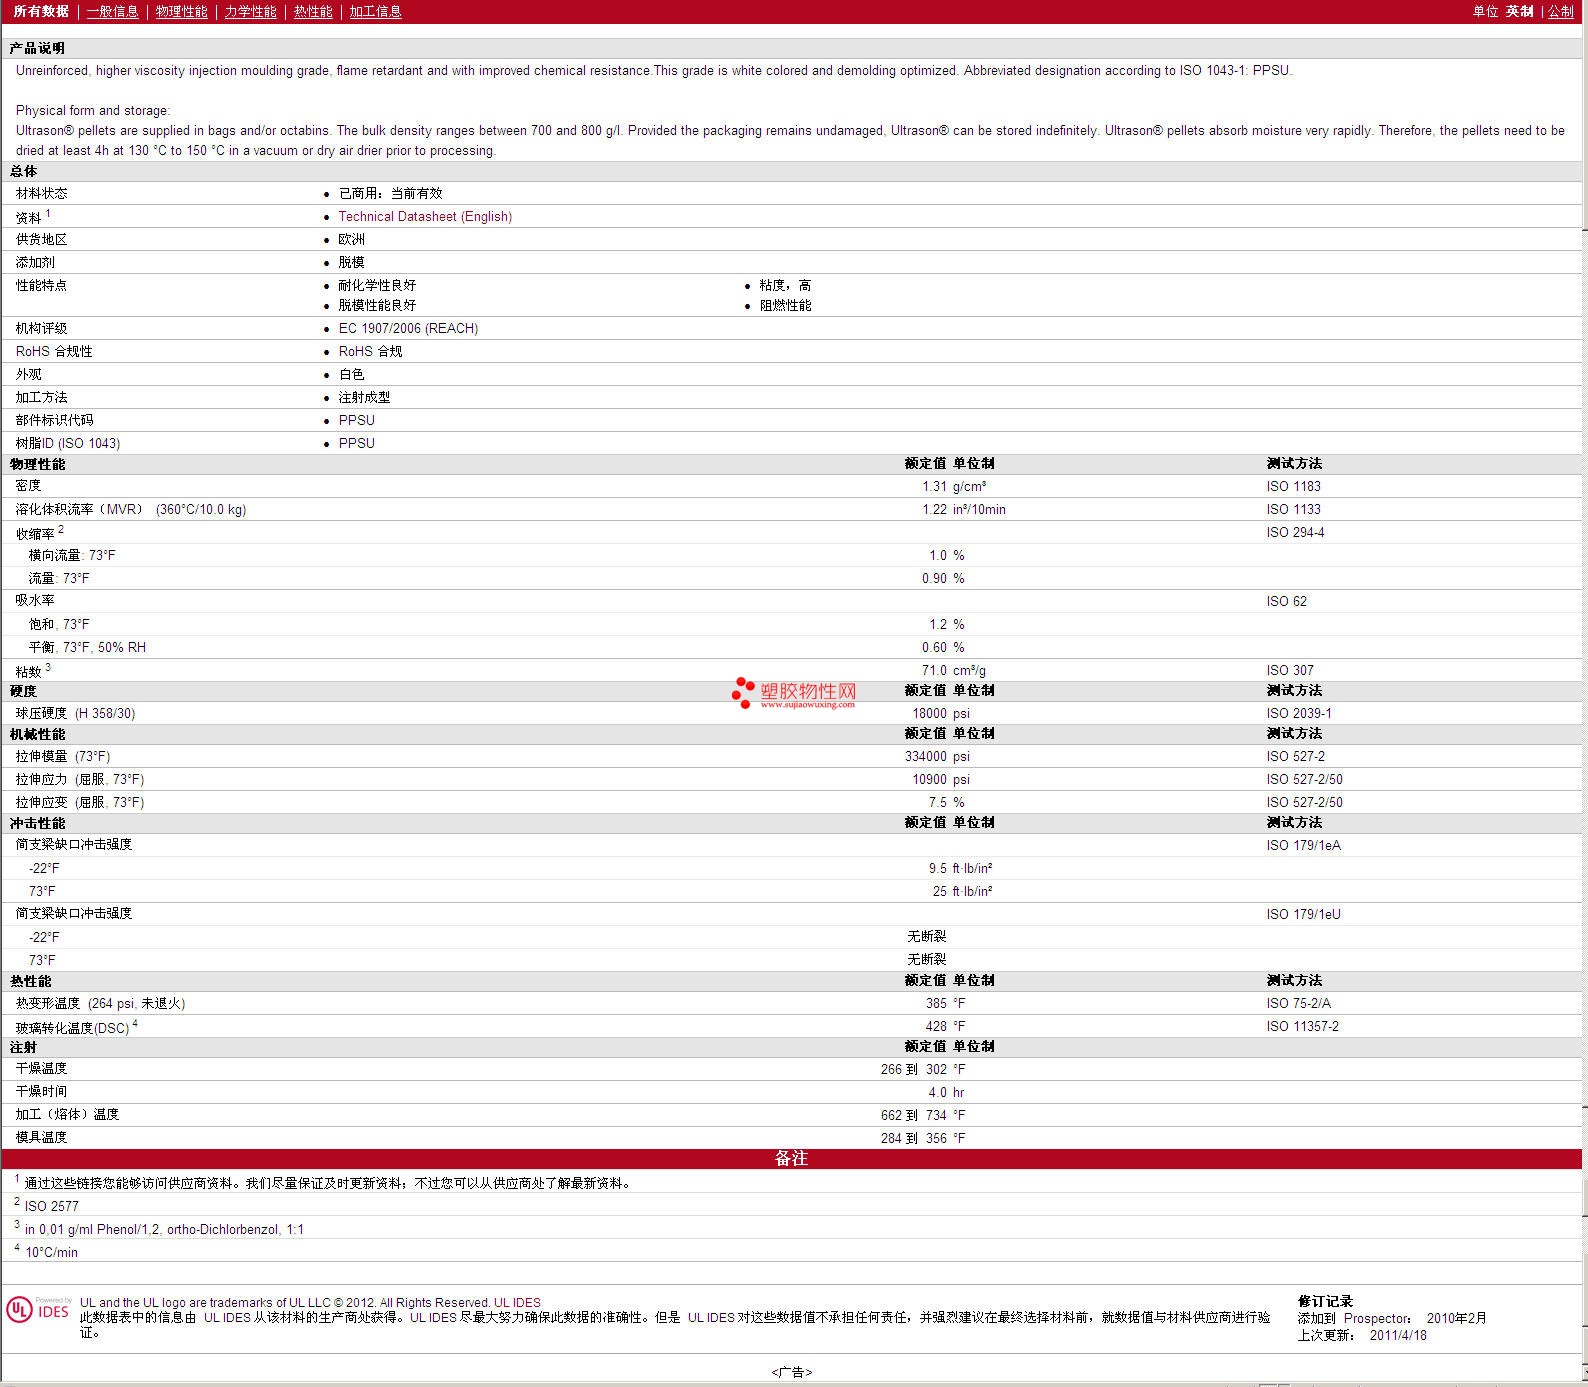
Task: Click footnote 2 superscript beside 收缩率
Action: pyautogui.click(x=61, y=529)
